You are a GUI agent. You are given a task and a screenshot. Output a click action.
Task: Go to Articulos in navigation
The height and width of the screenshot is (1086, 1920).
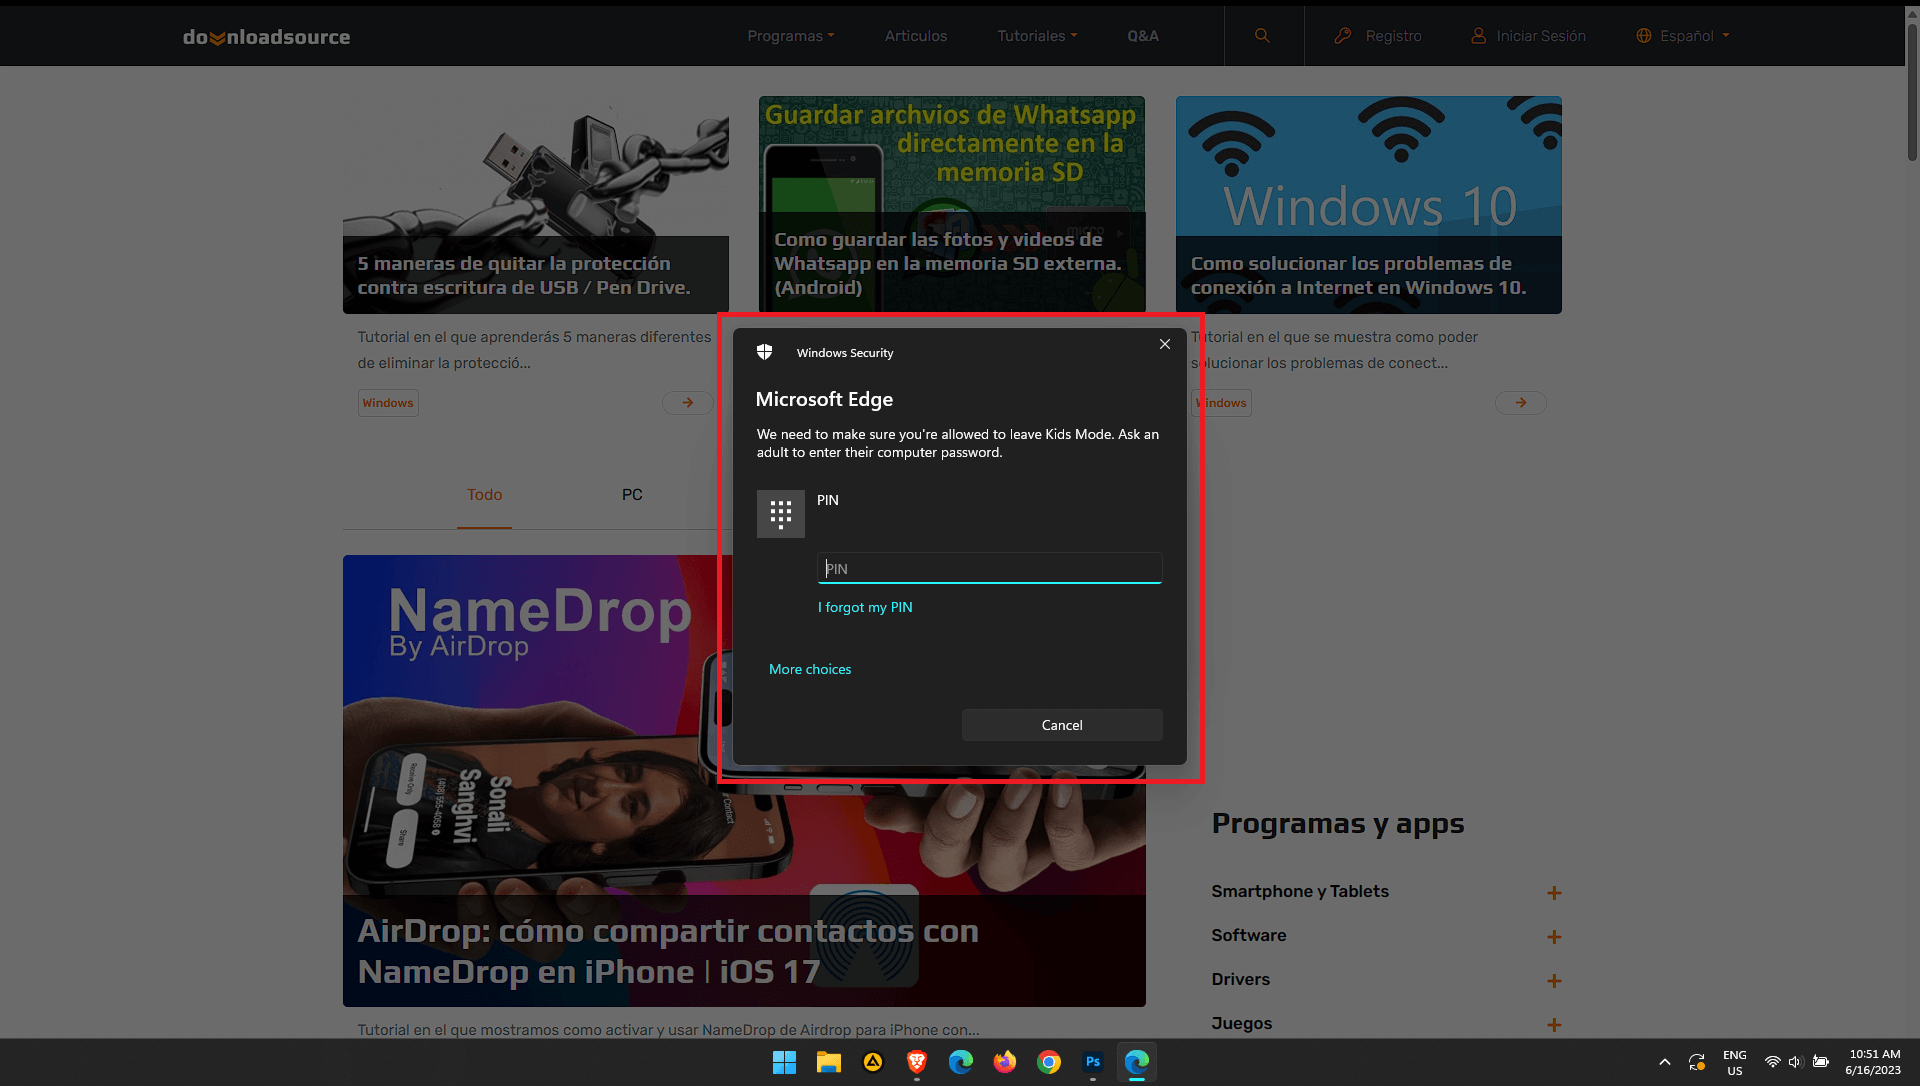(x=916, y=36)
